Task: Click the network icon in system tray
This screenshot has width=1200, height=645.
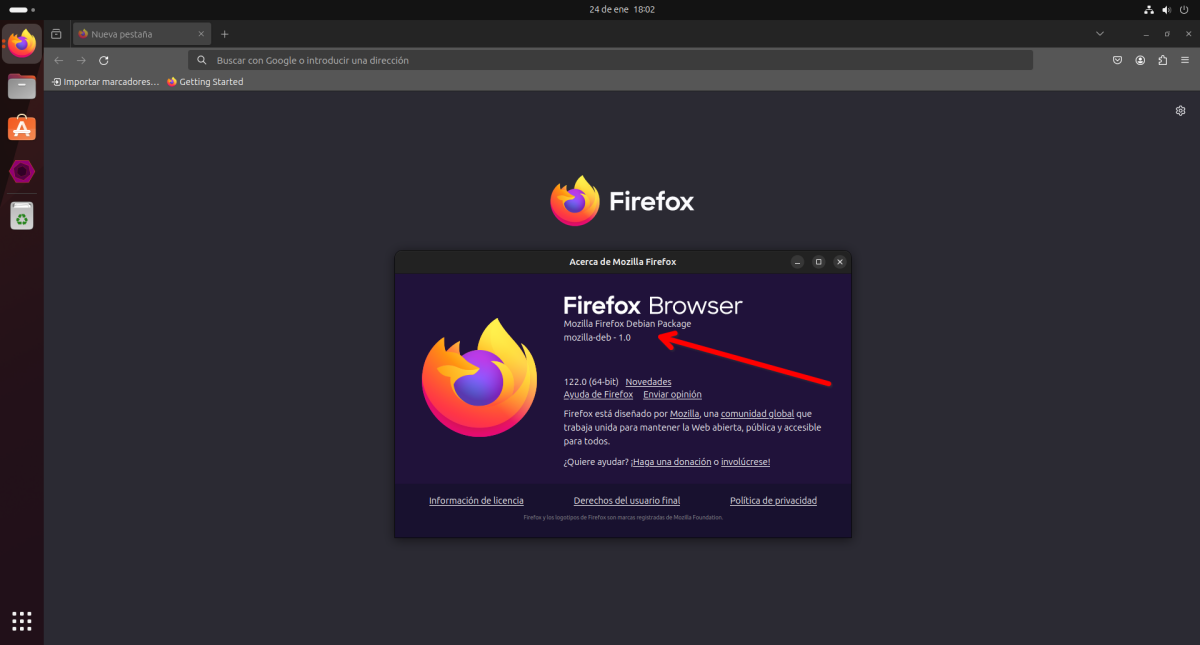Action: [1149, 9]
